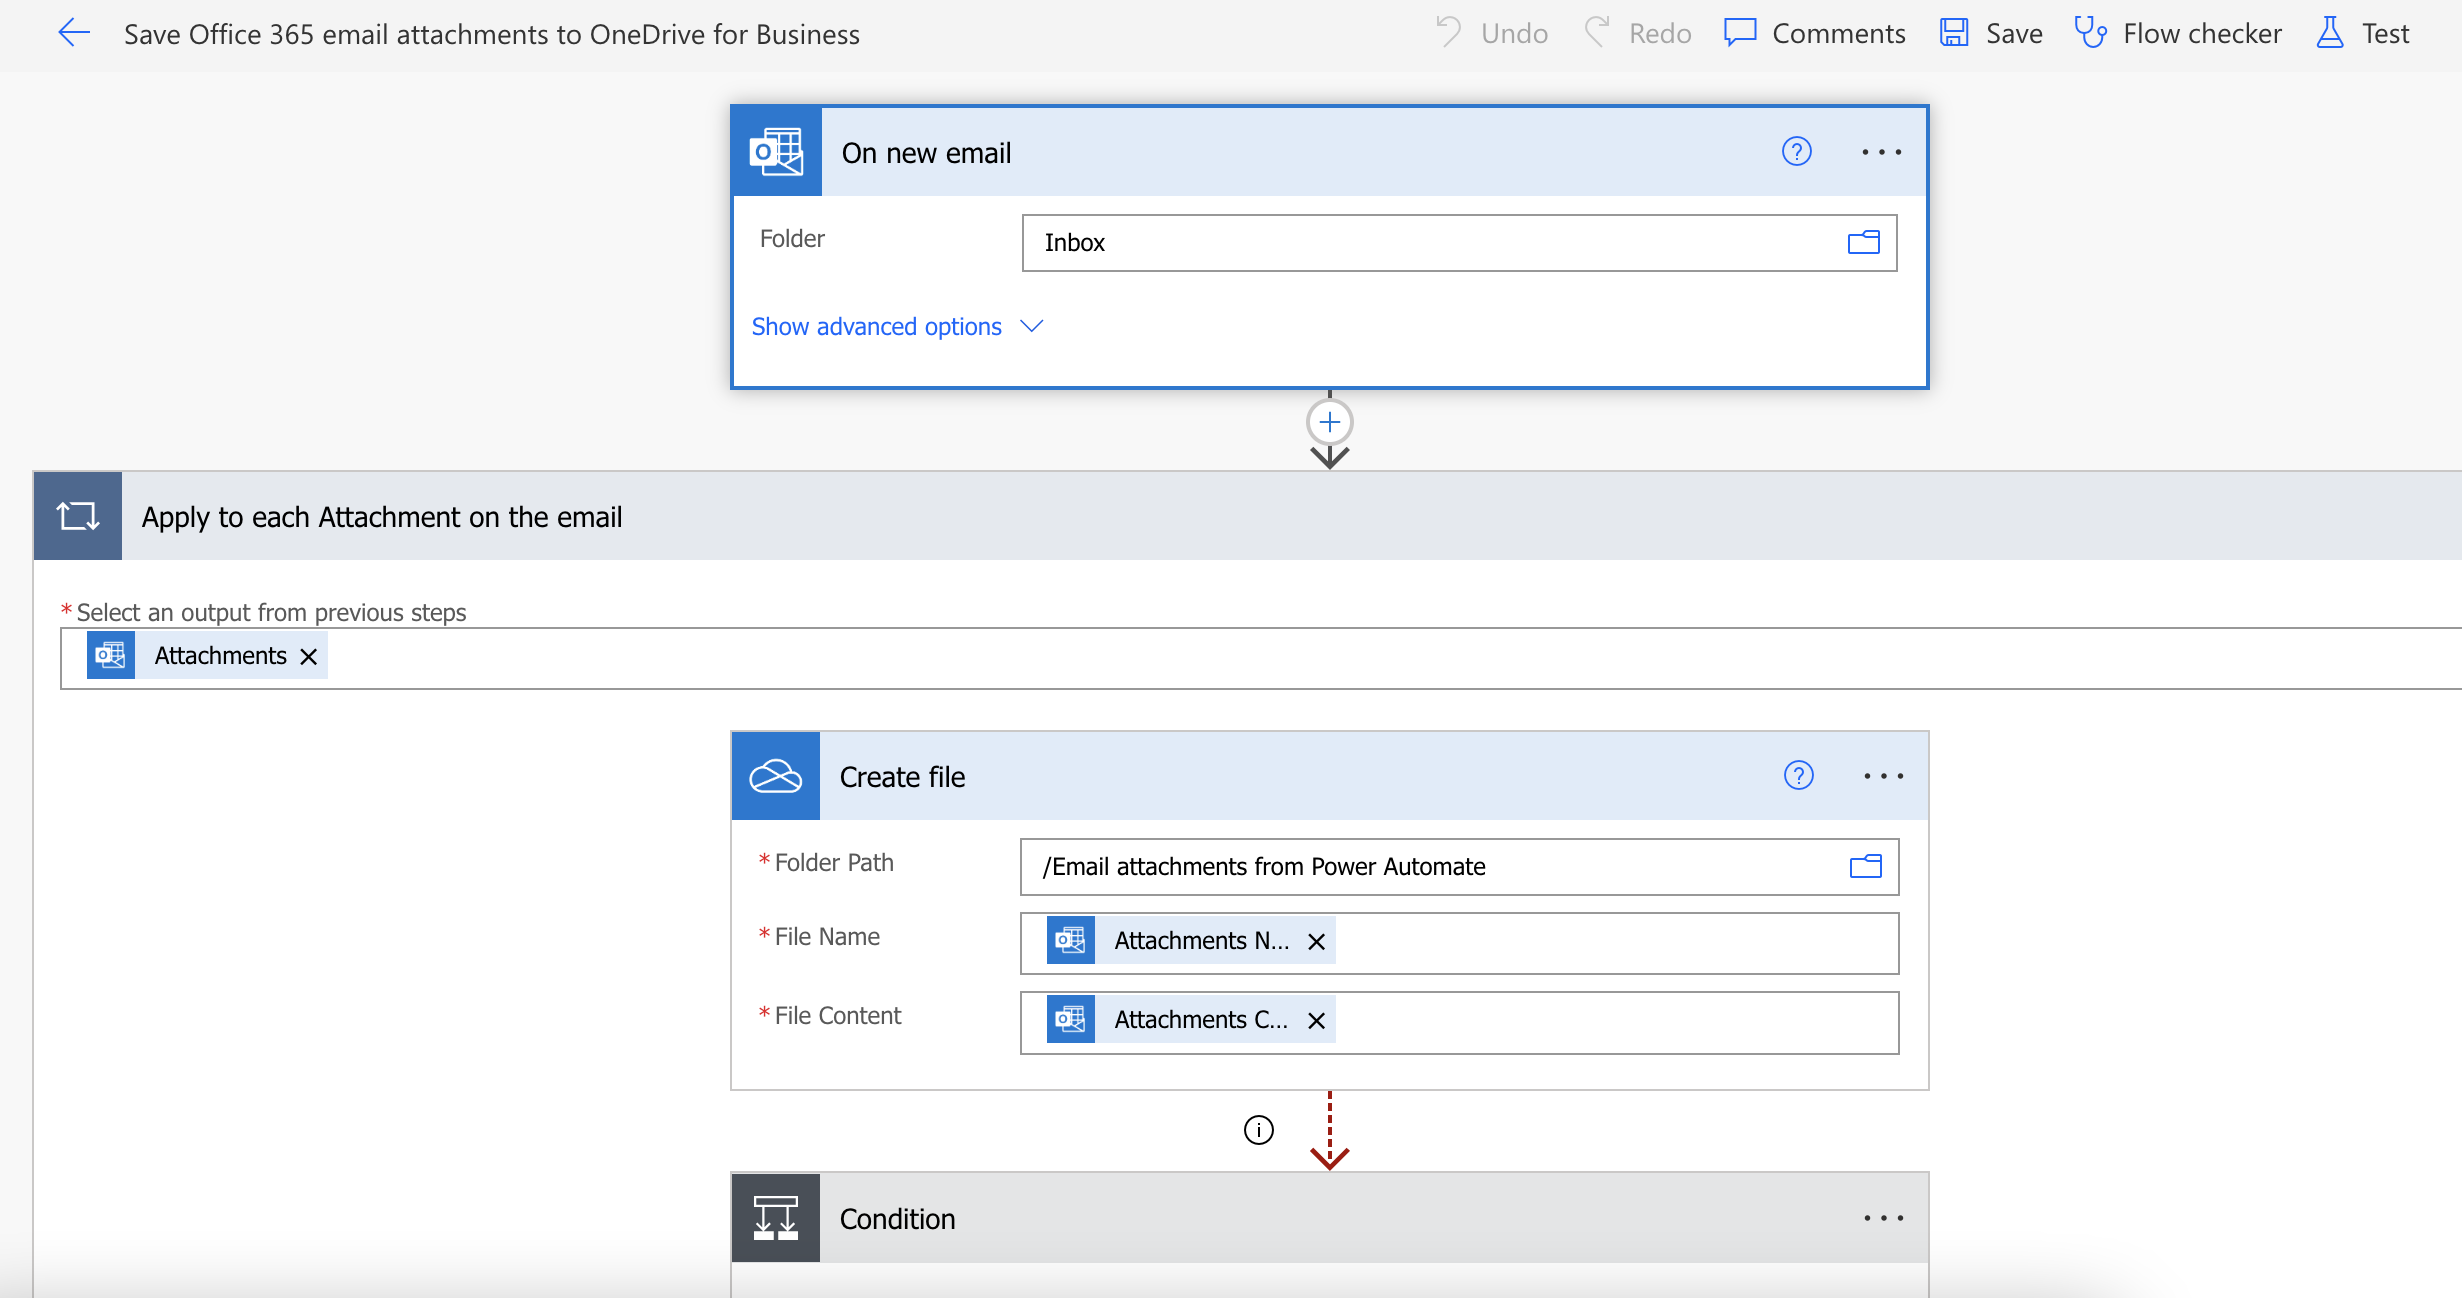Click the chevron next to Show advanced options
2462x1298 pixels.
1031,326
